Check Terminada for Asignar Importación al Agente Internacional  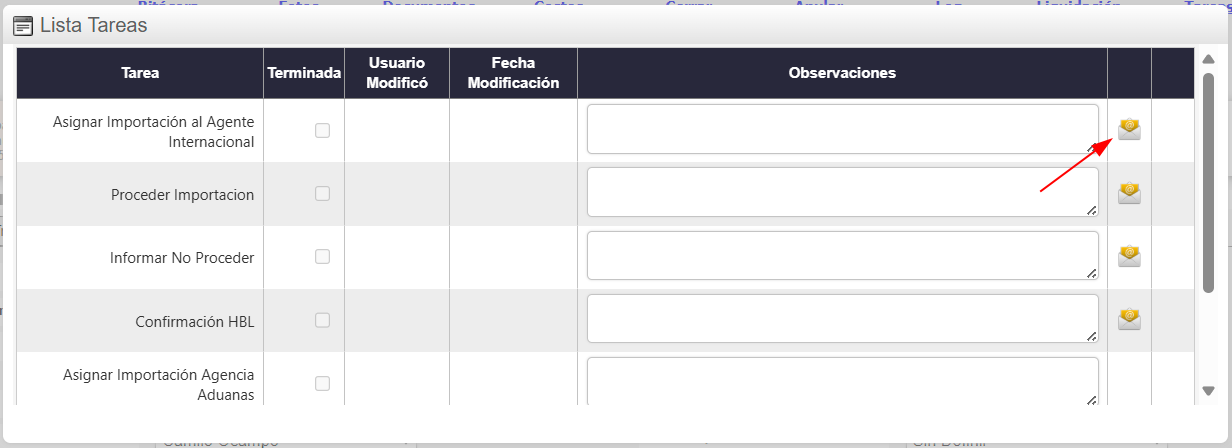[x=322, y=130]
